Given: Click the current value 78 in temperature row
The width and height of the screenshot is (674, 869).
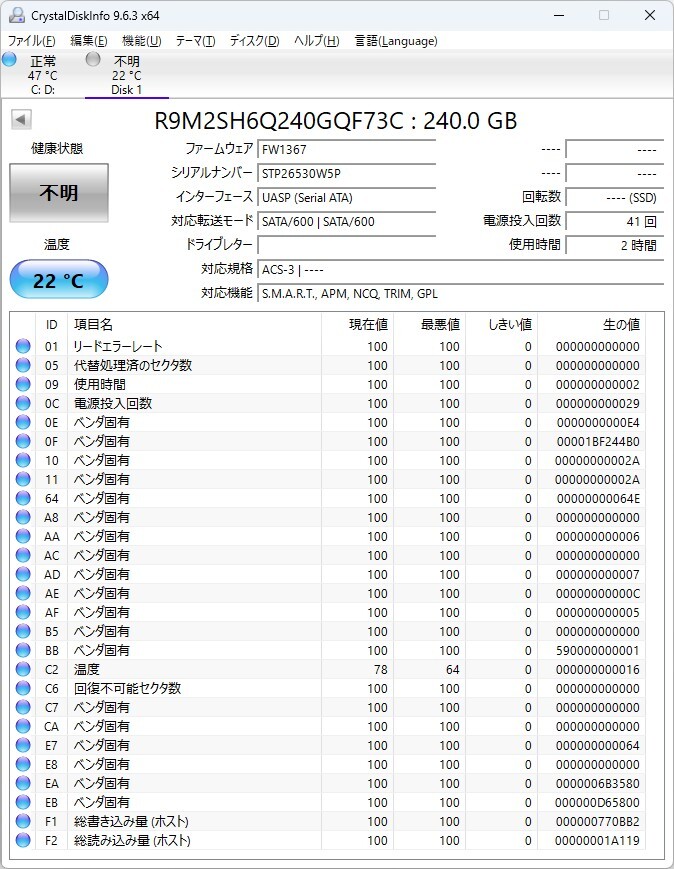Looking at the screenshot, I should [x=381, y=669].
